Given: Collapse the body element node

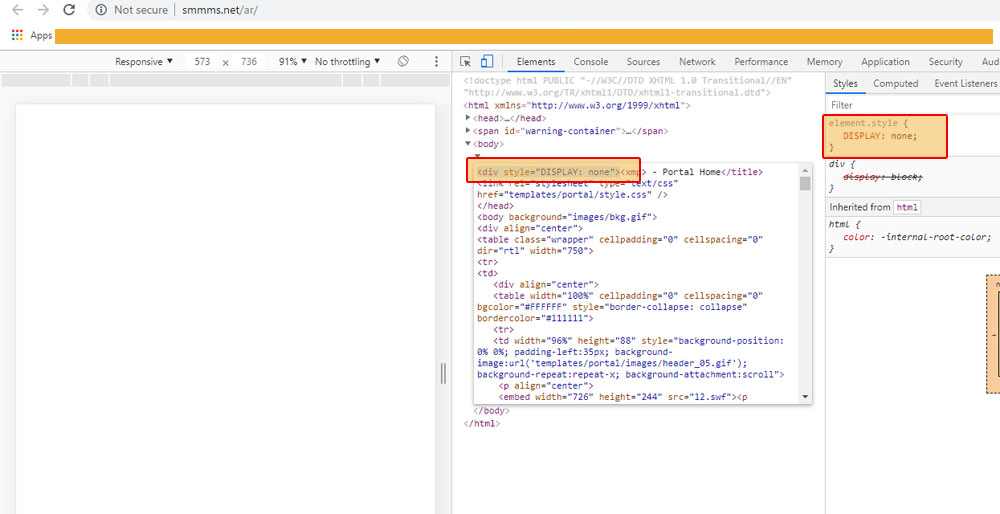Looking at the screenshot, I should [x=469, y=144].
